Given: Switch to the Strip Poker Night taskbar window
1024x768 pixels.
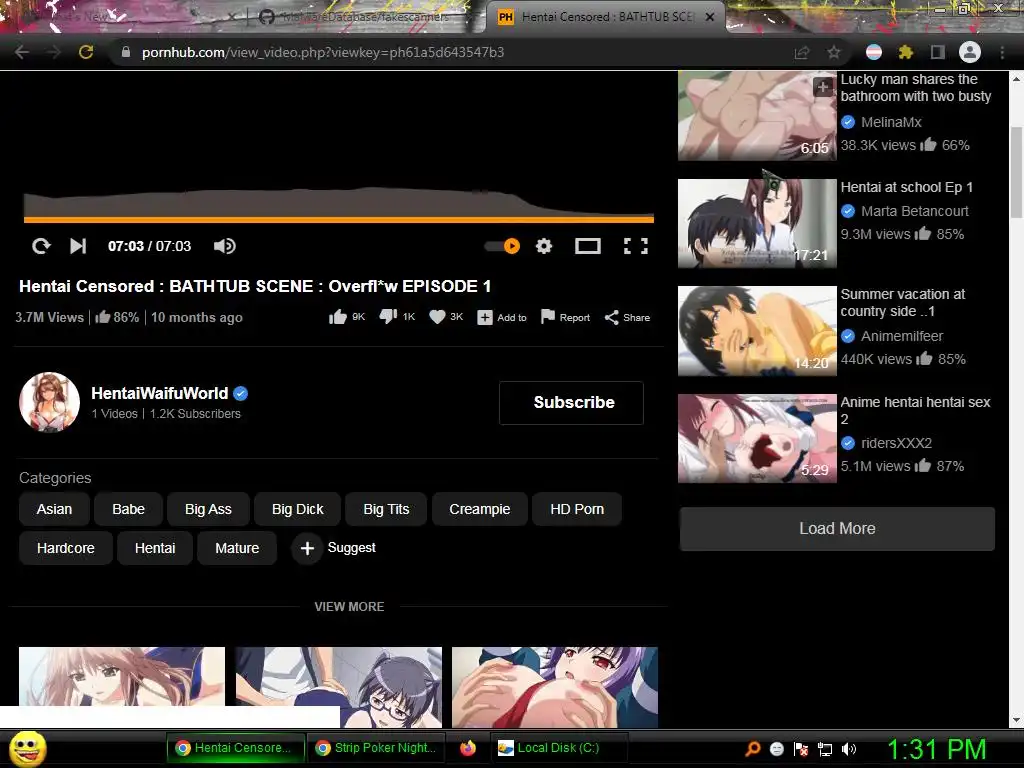Looking at the screenshot, I should 375,748.
